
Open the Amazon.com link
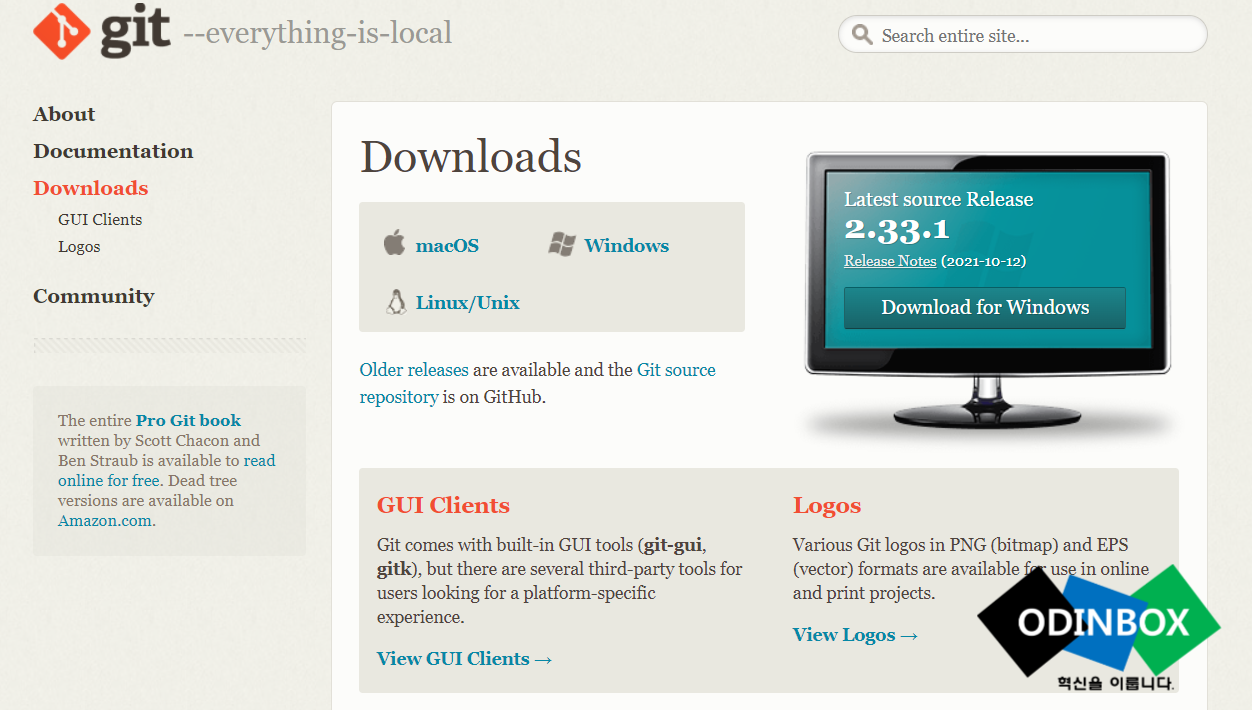pyautogui.click(x=105, y=520)
